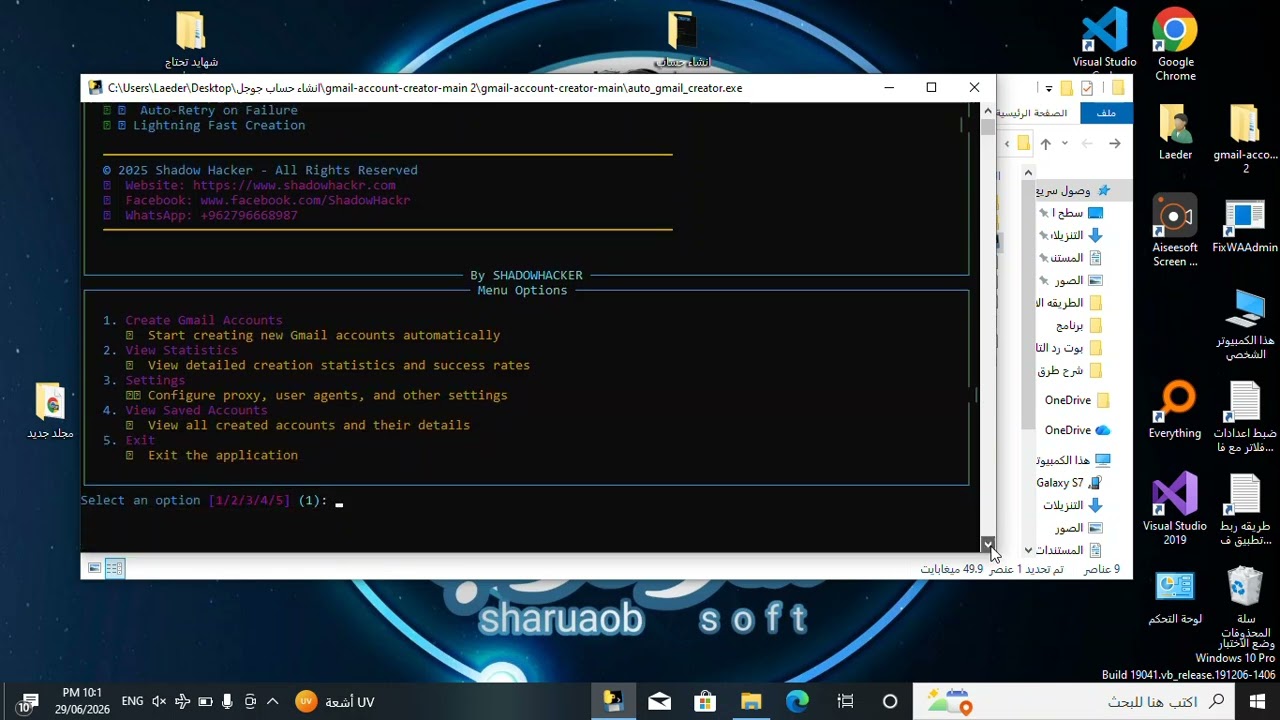This screenshot has width=1280, height=720.
Task: Click the console text "1. Create Gmail Accounts"
Action: click(193, 320)
